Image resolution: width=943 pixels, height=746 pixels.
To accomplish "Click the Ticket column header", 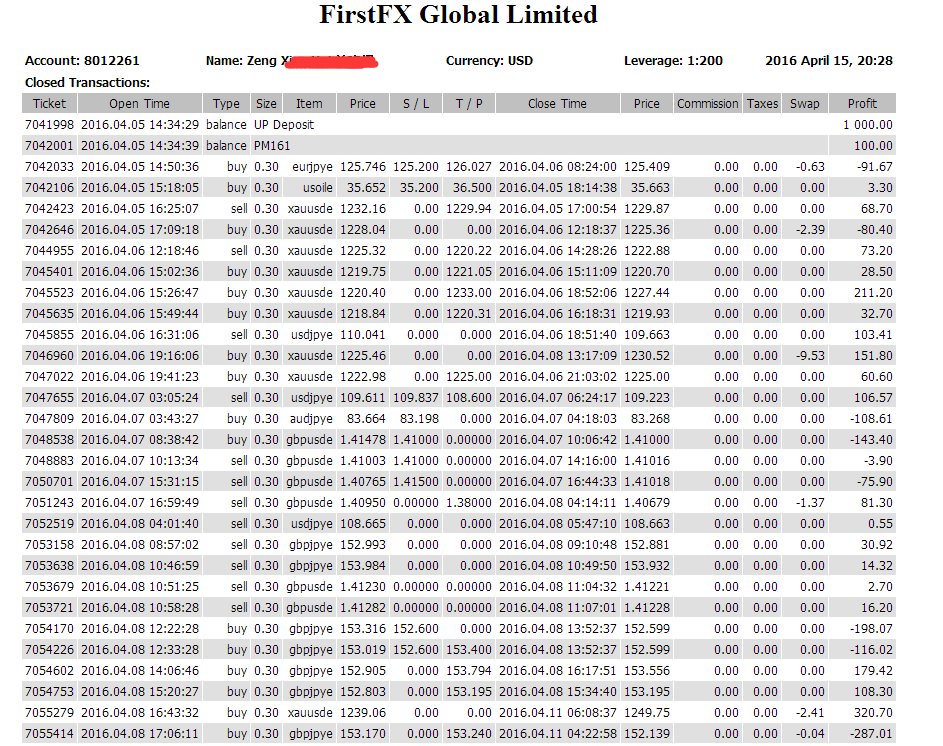I will (49, 103).
